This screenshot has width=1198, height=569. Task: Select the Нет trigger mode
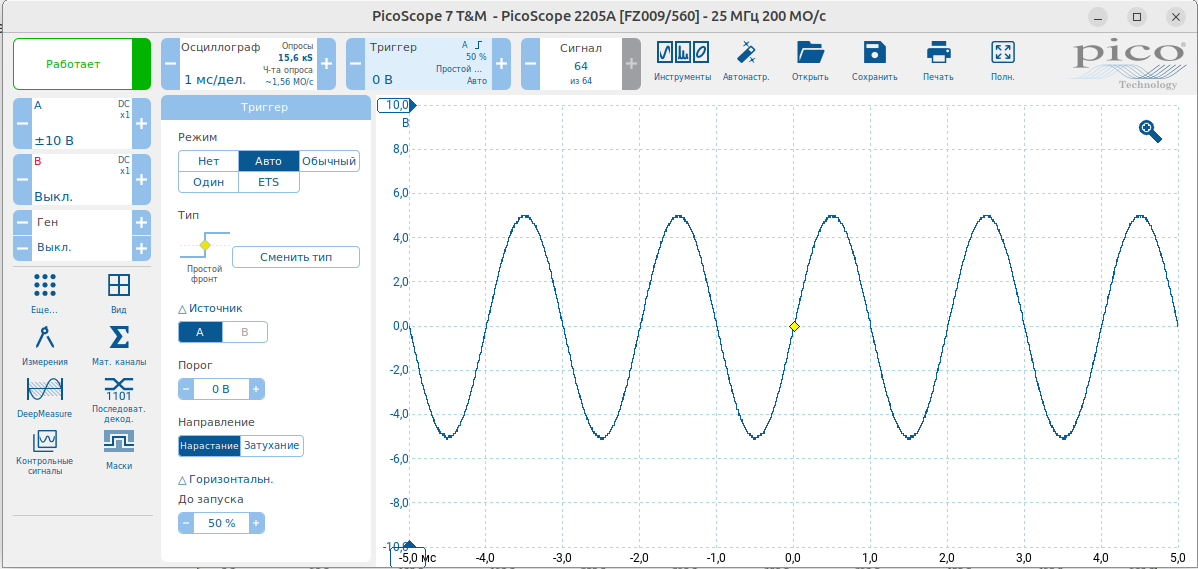pos(208,161)
